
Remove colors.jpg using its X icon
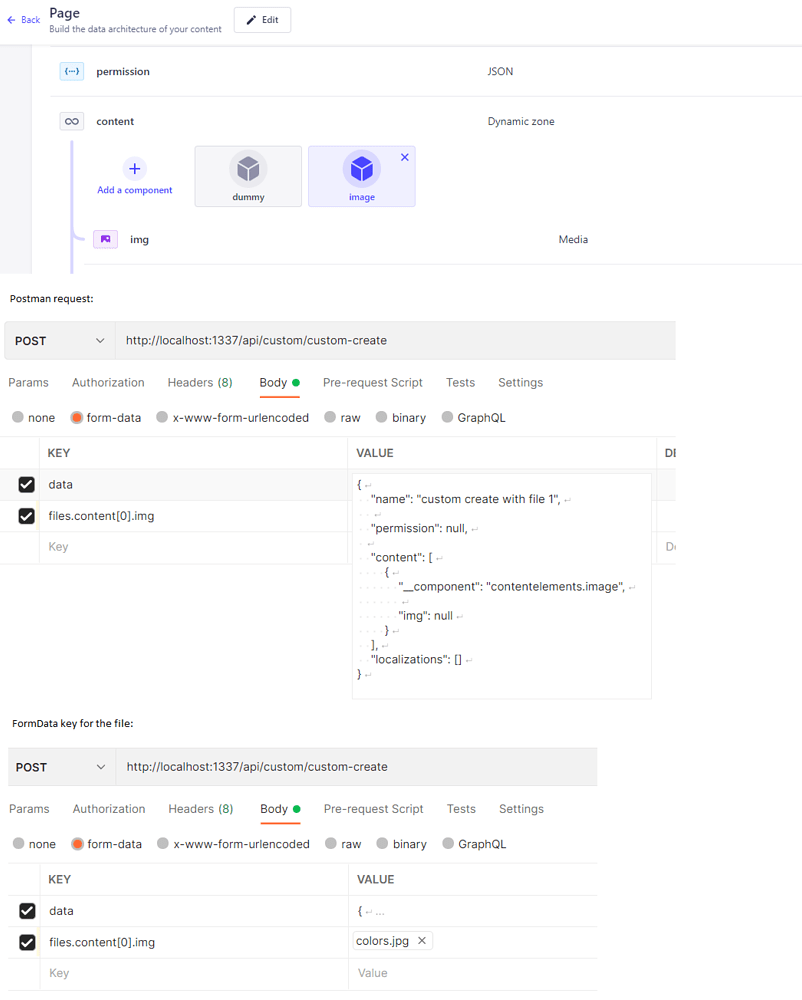coord(421,941)
